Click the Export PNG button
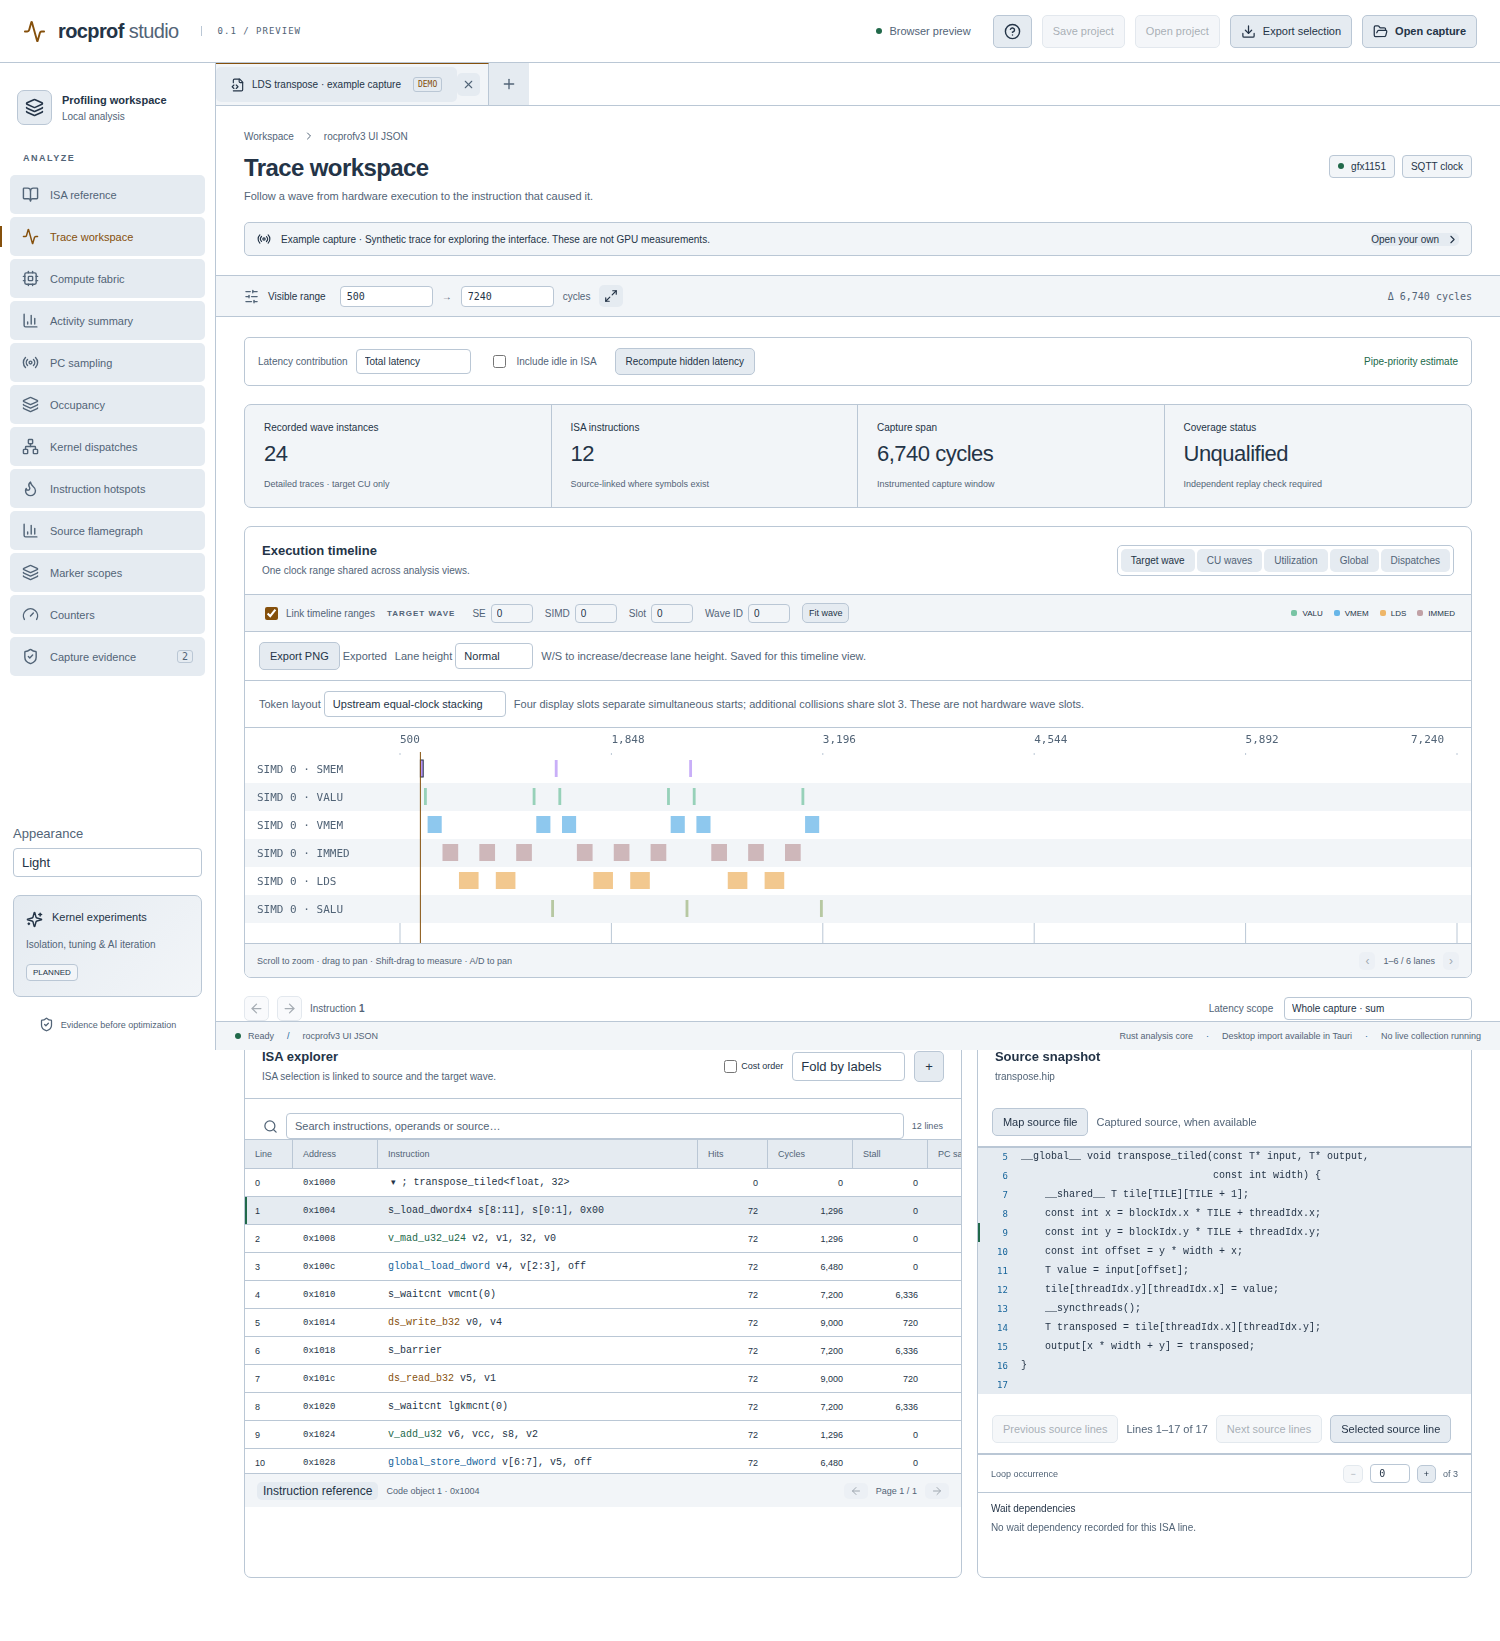This screenshot has height=1641, width=1500. click(299, 656)
